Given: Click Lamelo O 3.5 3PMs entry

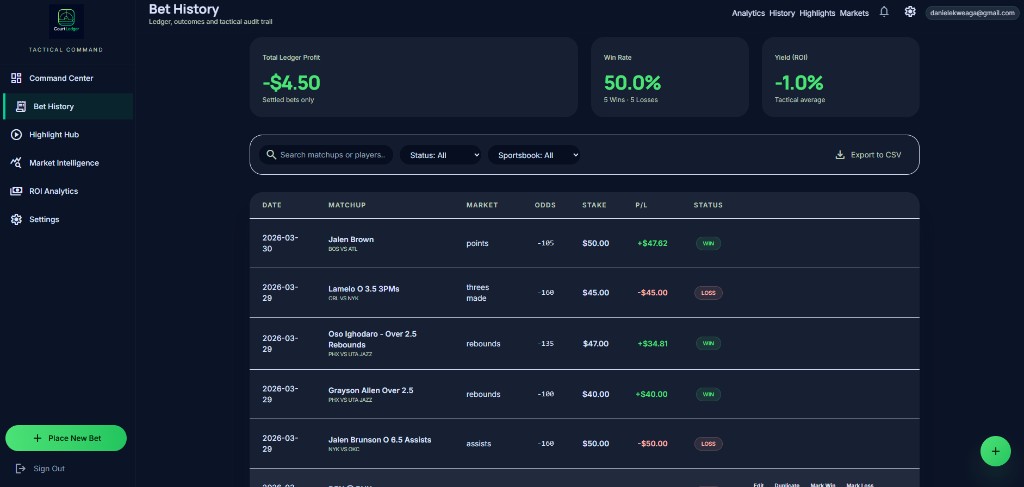Looking at the screenshot, I should (364, 289).
